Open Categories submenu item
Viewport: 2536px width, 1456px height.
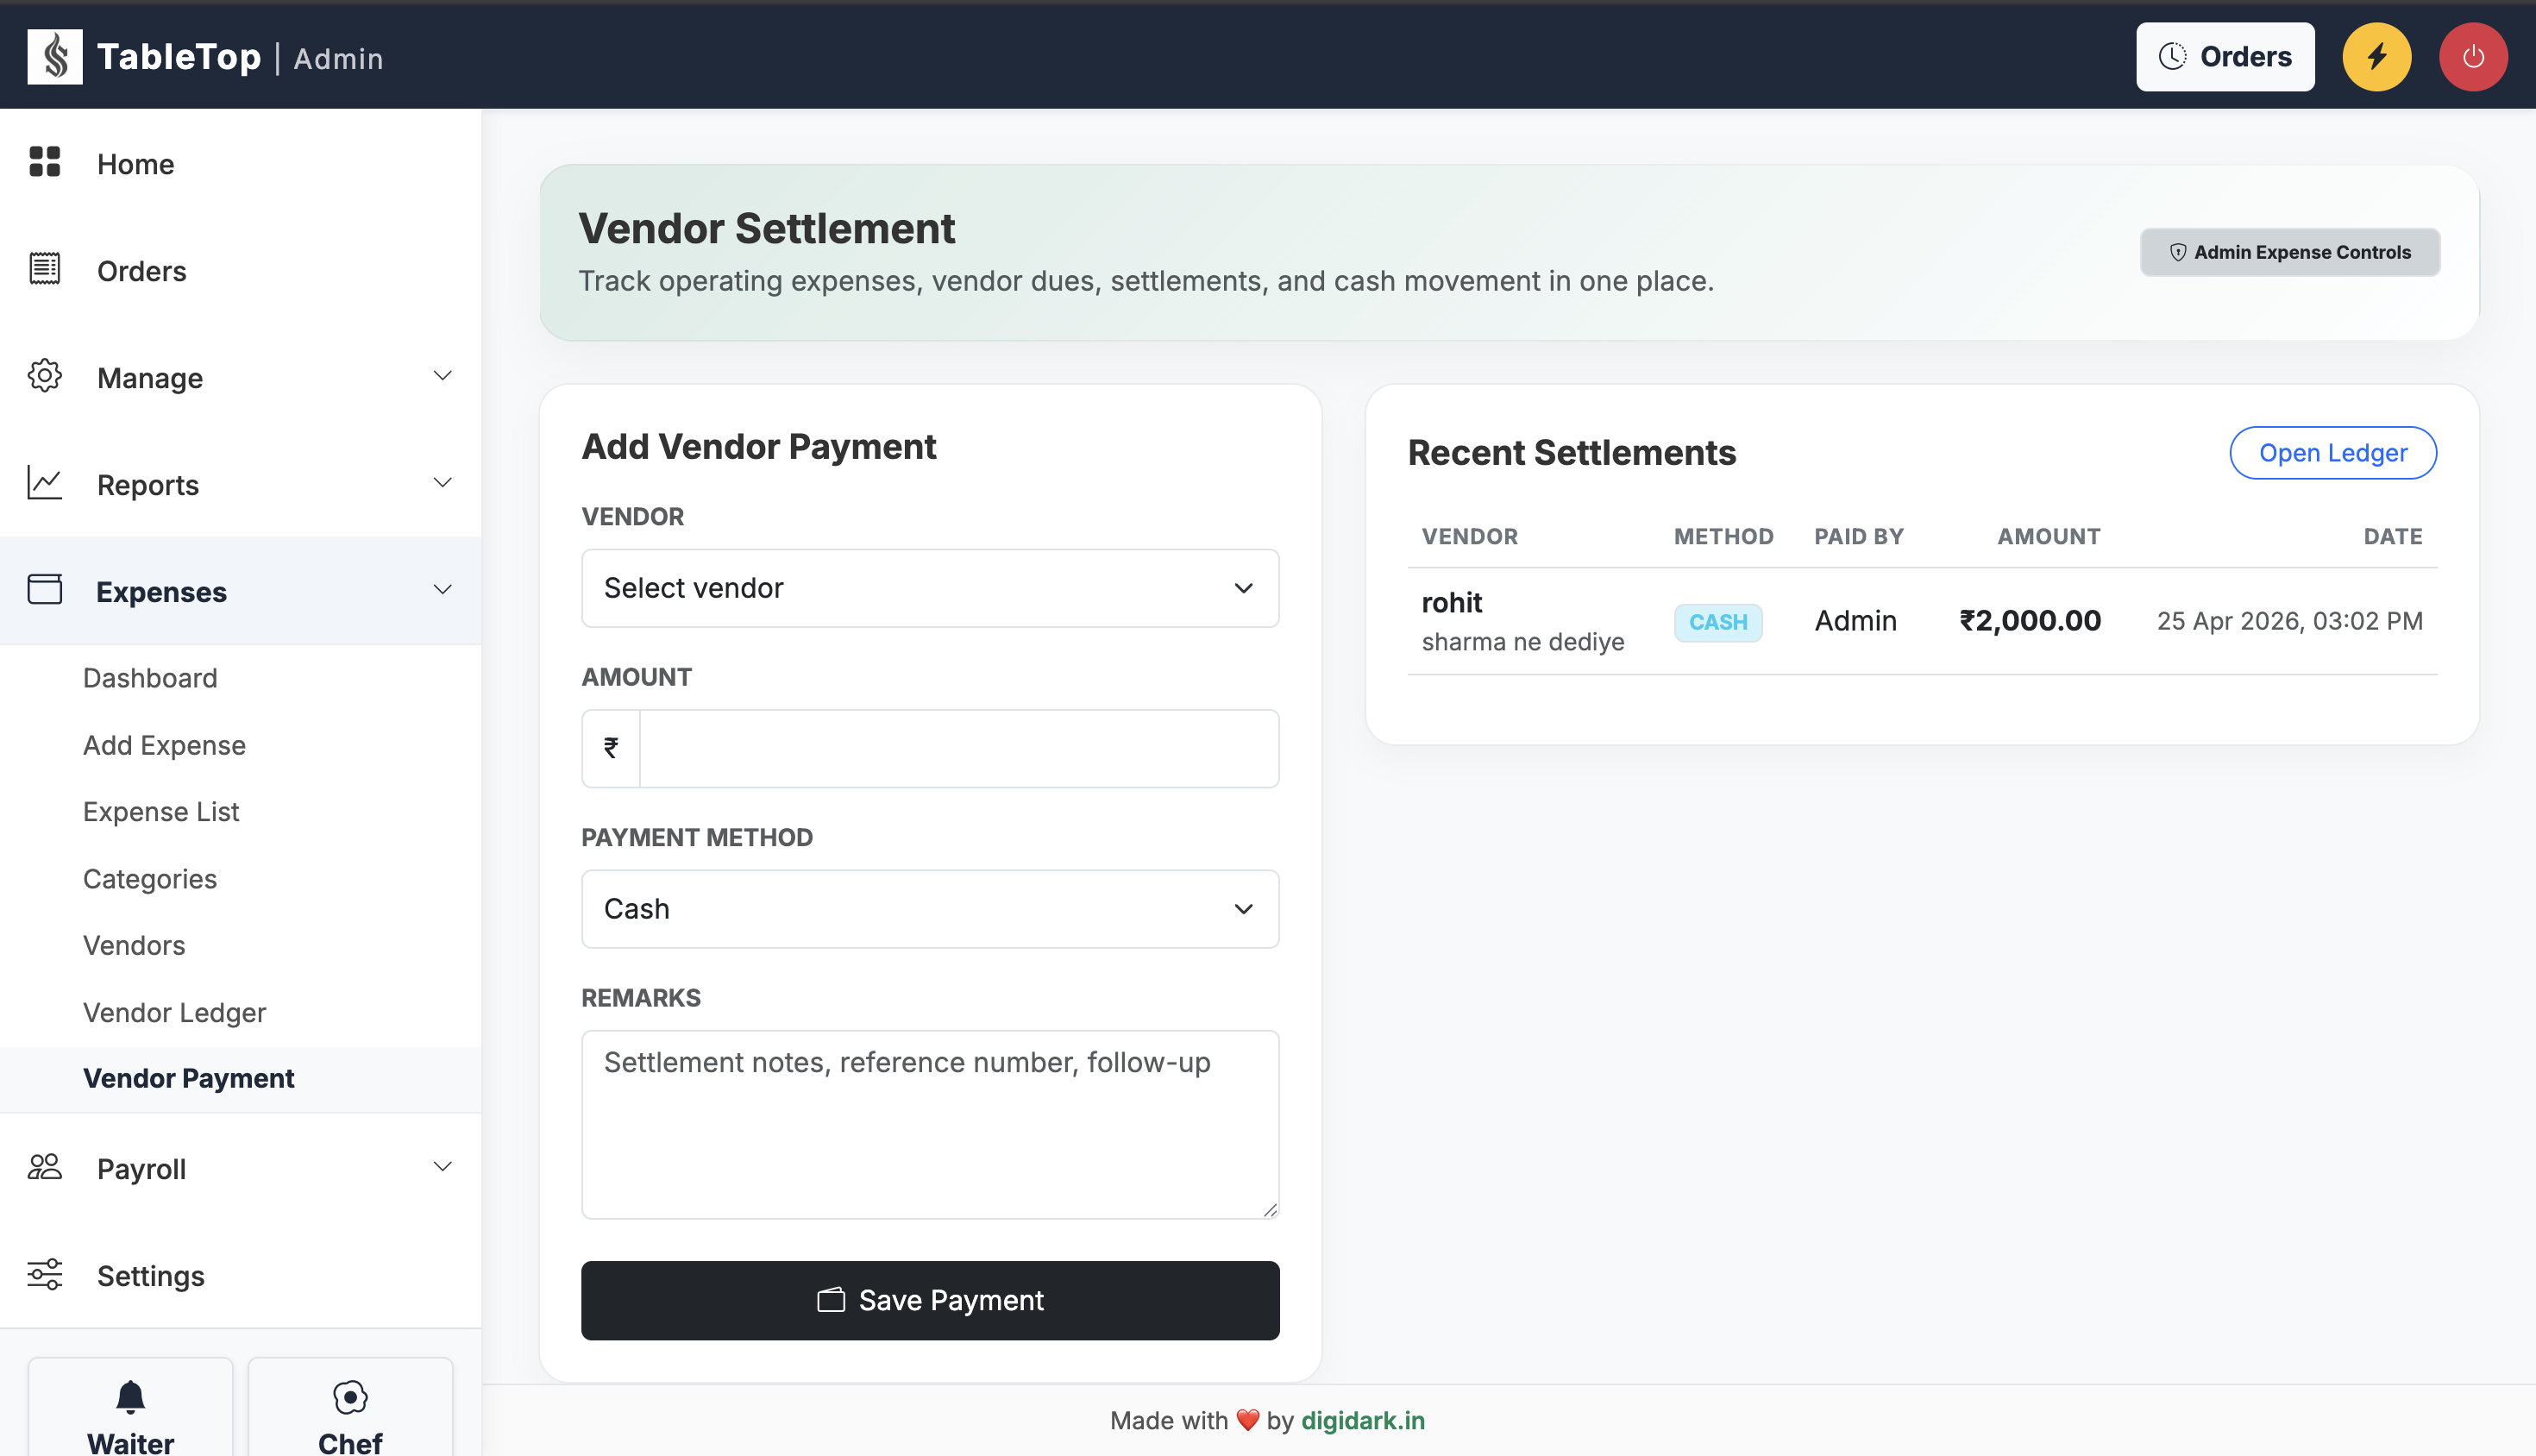(150, 878)
